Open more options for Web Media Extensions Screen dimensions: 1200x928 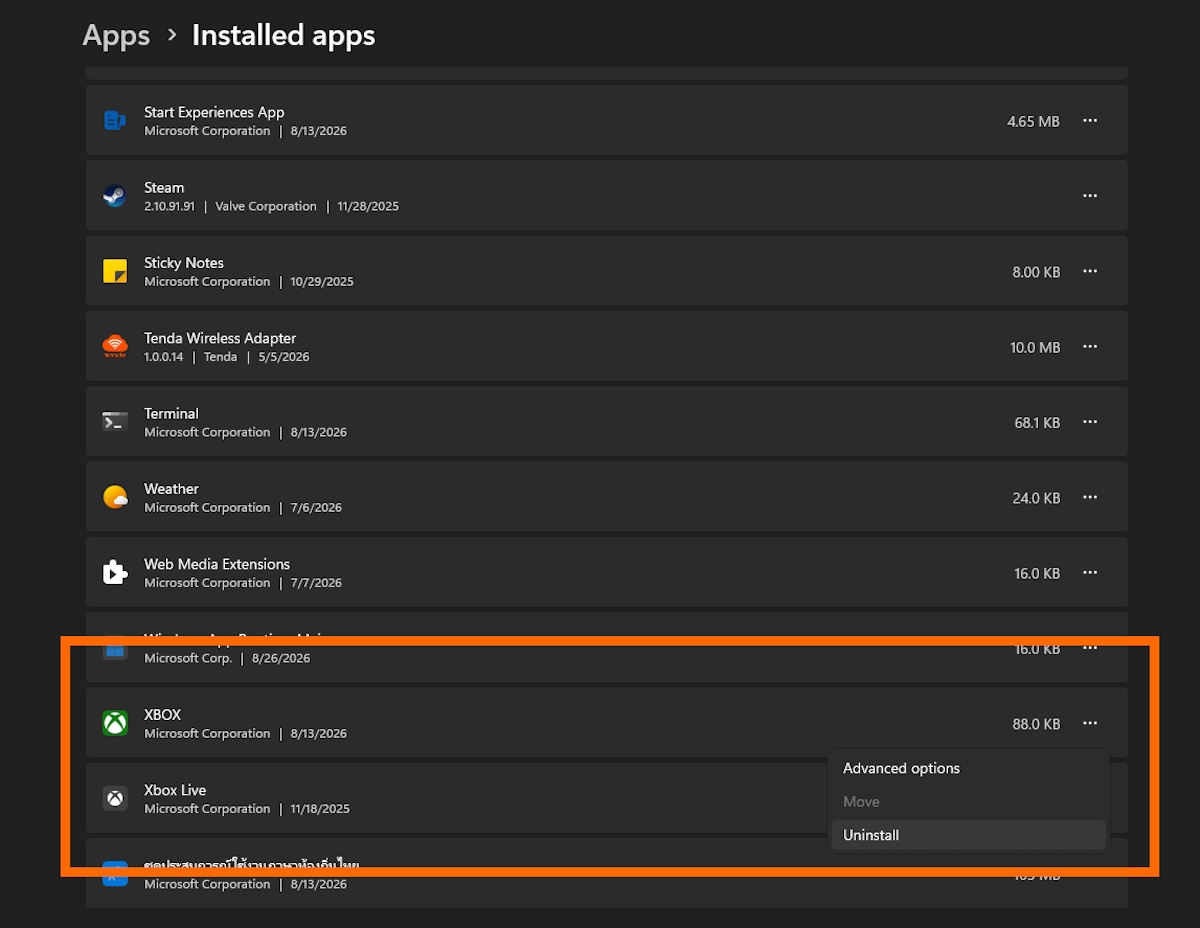tap(1090, 573)
